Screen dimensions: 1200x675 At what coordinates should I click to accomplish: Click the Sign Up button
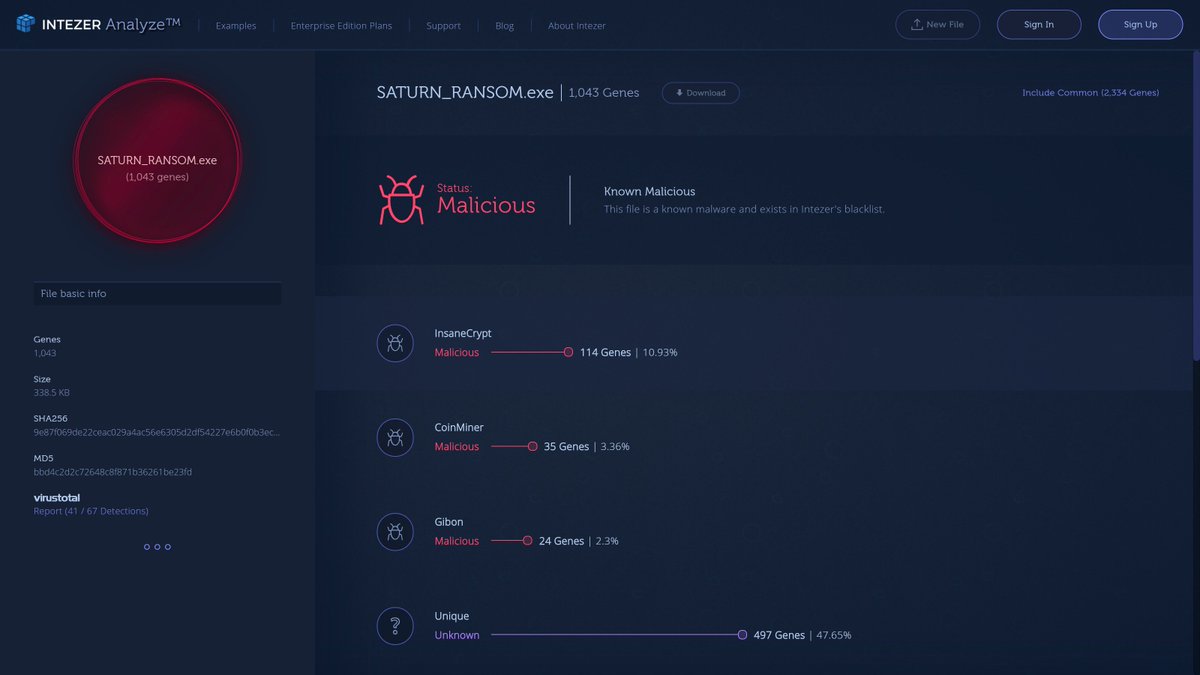tap(1140, 24)
